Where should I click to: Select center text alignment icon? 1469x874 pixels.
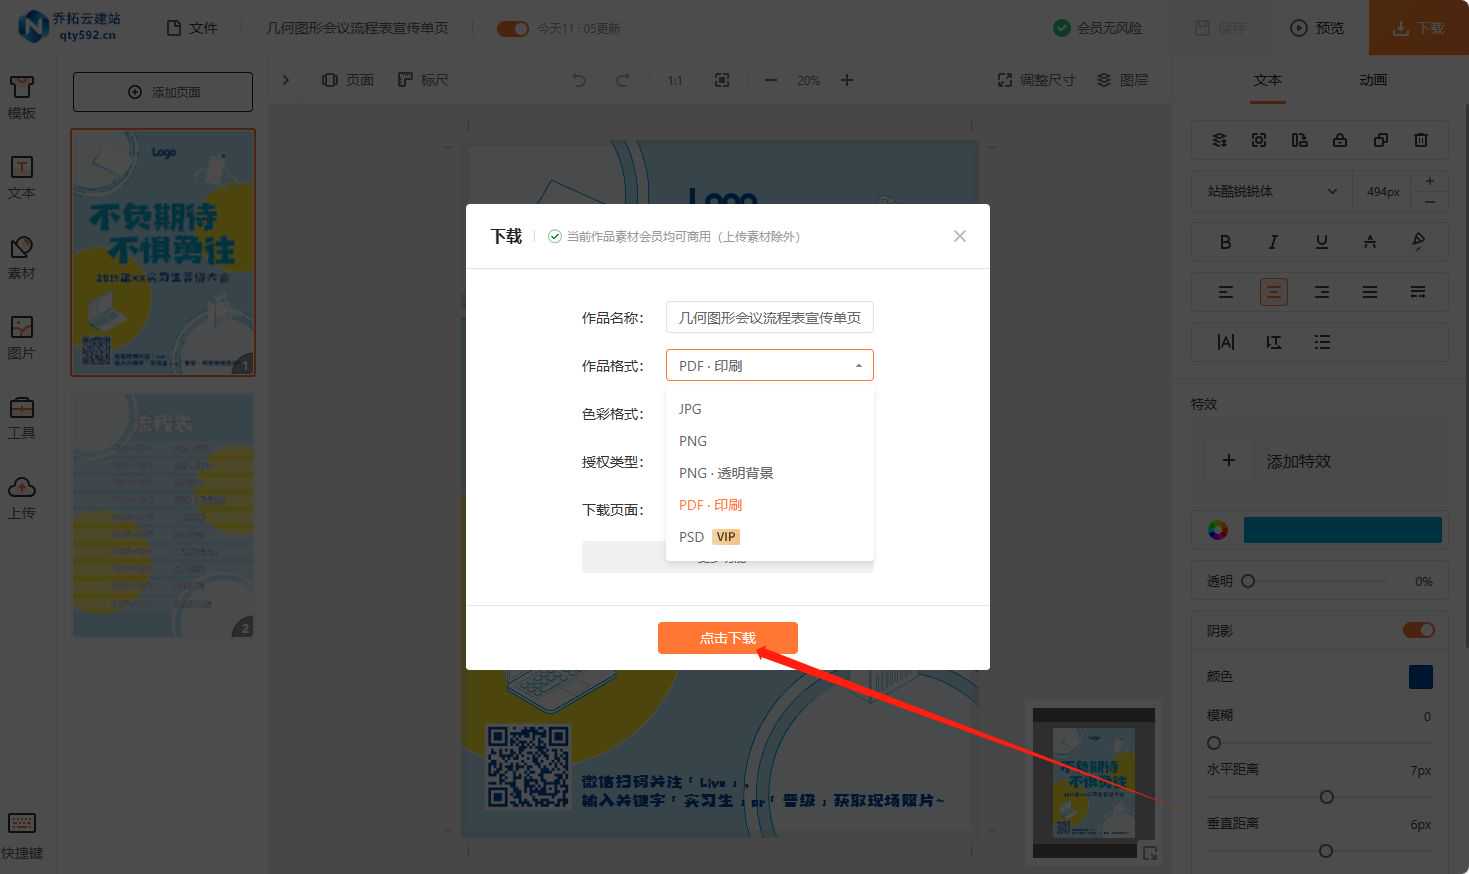pyautogui.click(x=1273, y=292)
